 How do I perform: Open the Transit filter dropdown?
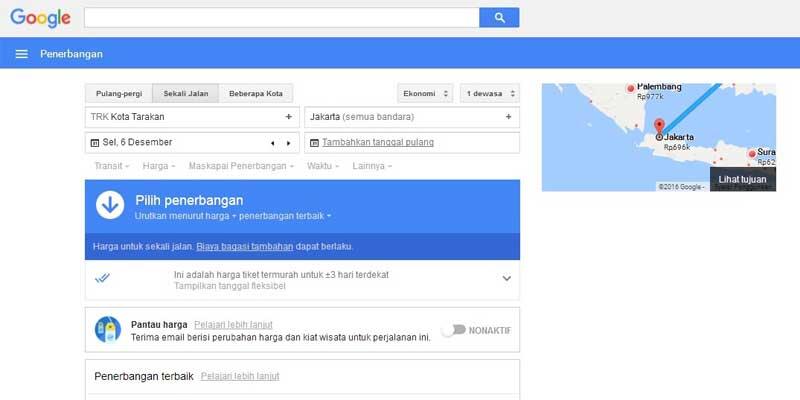pos(112,166)
